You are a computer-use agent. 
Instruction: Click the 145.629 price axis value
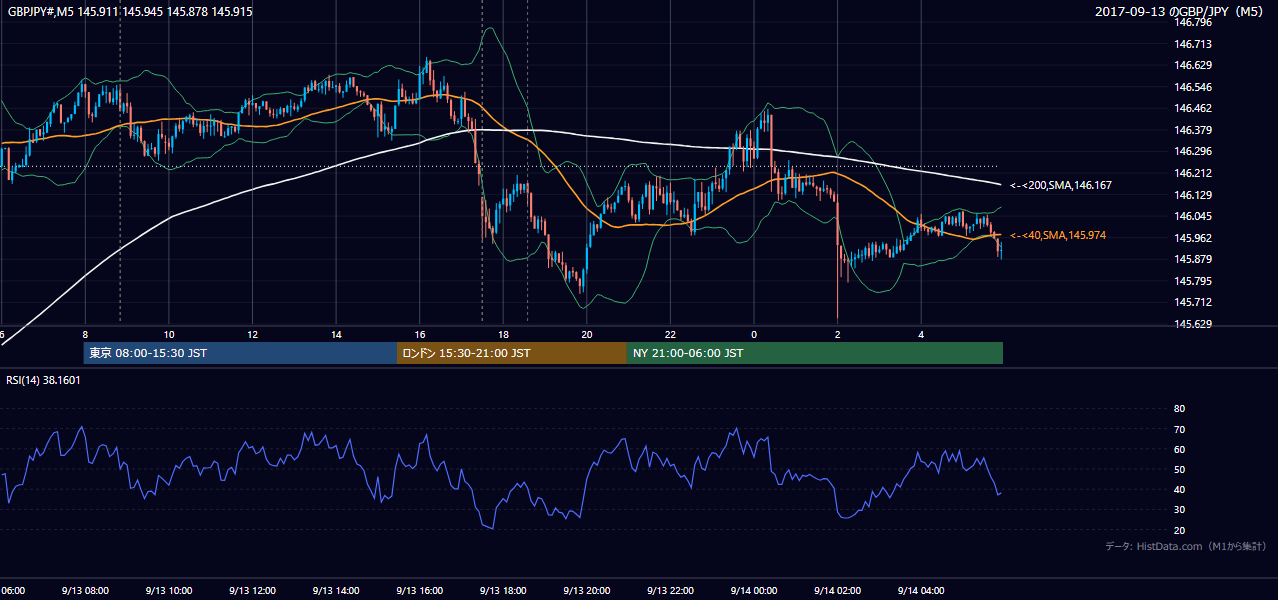click(1194, 324)
